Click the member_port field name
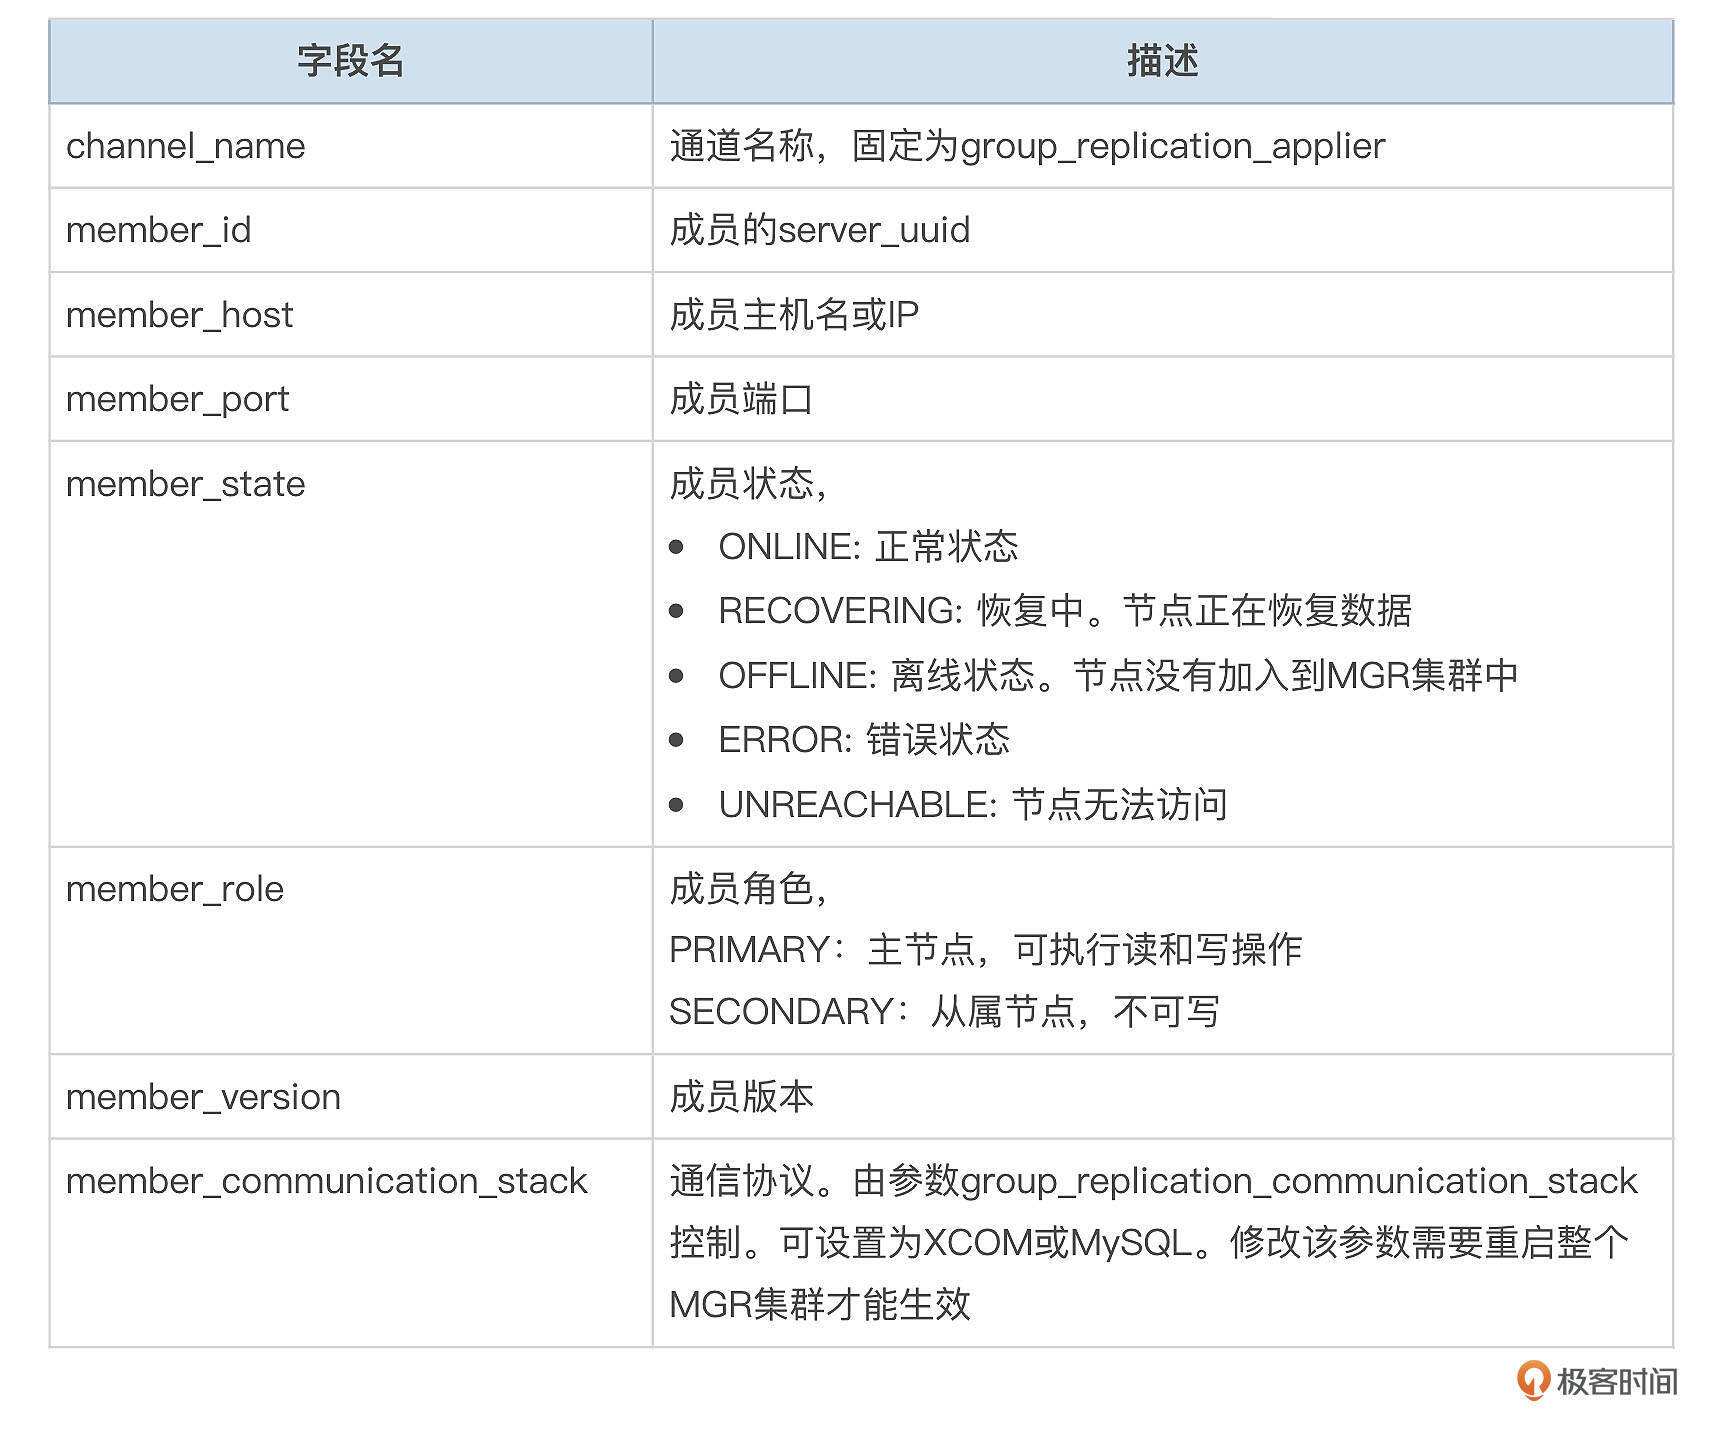The image size is (1724, 1434). click(177, 399)
